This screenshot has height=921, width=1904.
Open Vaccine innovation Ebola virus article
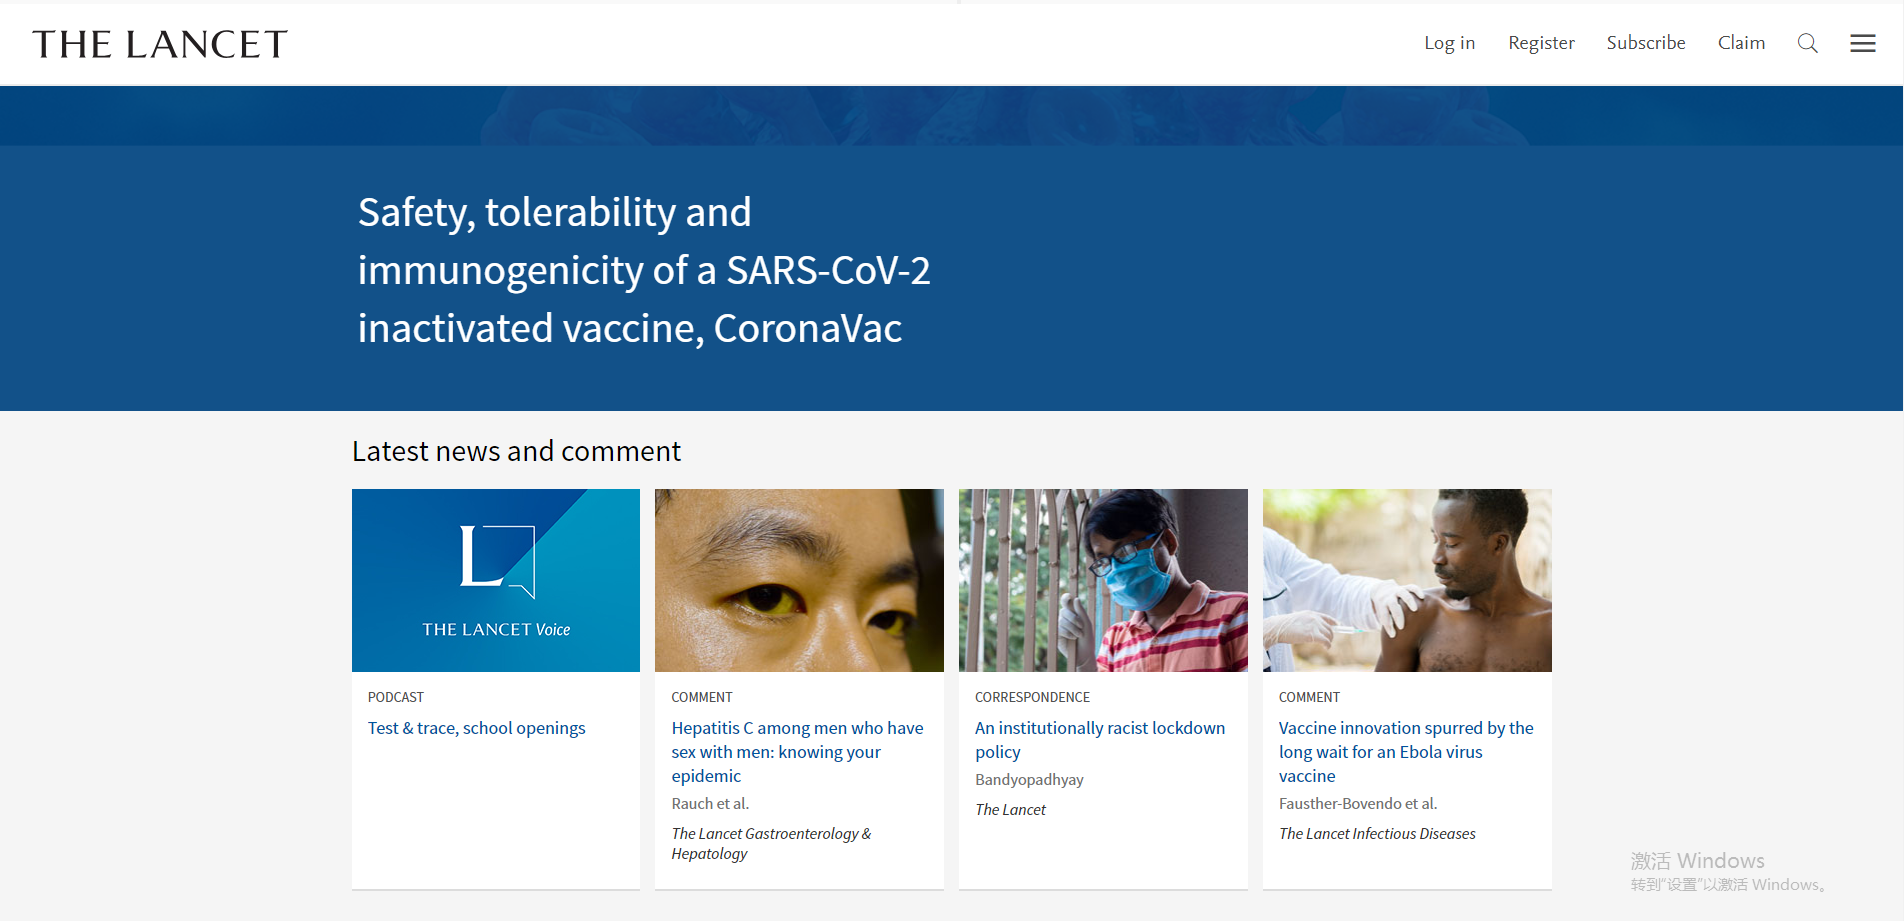click(1405, 752)
